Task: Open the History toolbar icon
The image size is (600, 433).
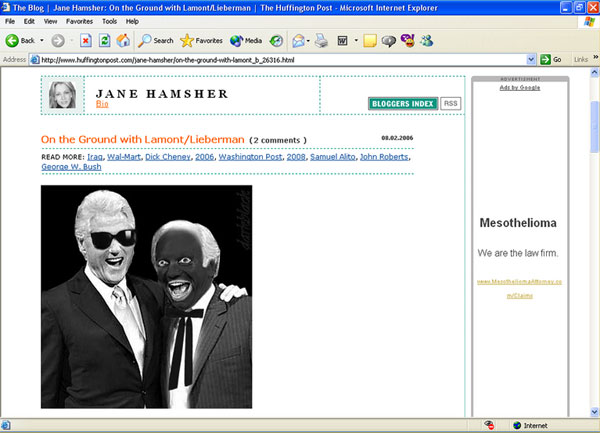Action: 276,41
